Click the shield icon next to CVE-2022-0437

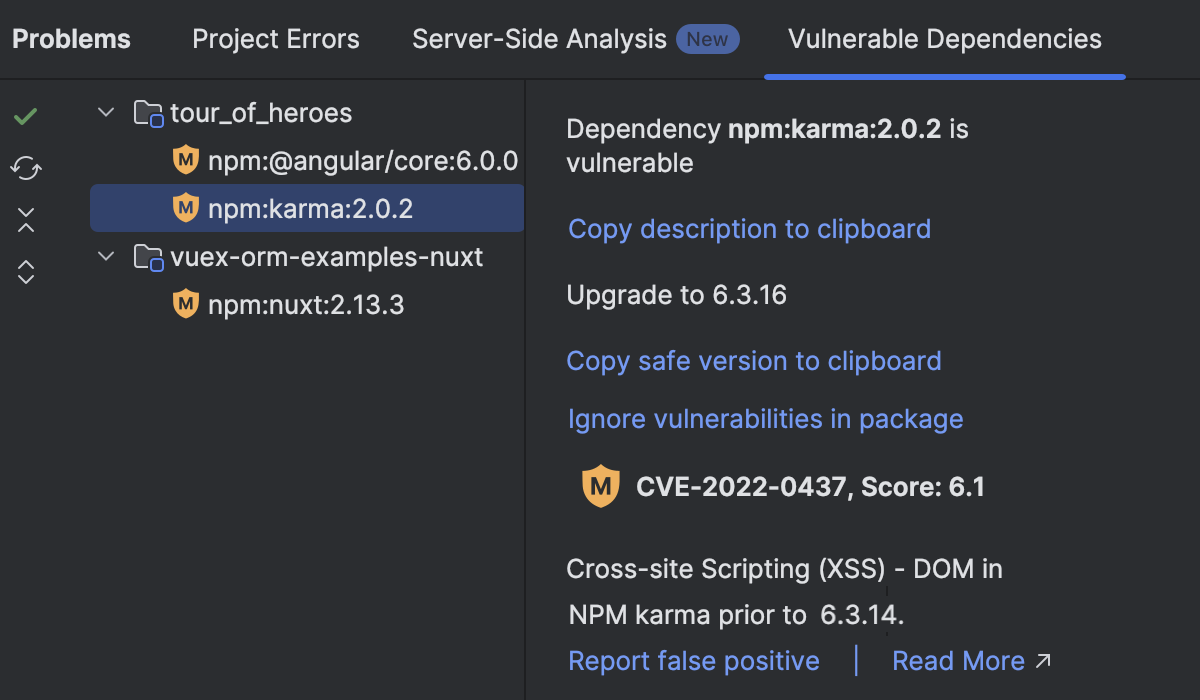(x=601, y=486)
